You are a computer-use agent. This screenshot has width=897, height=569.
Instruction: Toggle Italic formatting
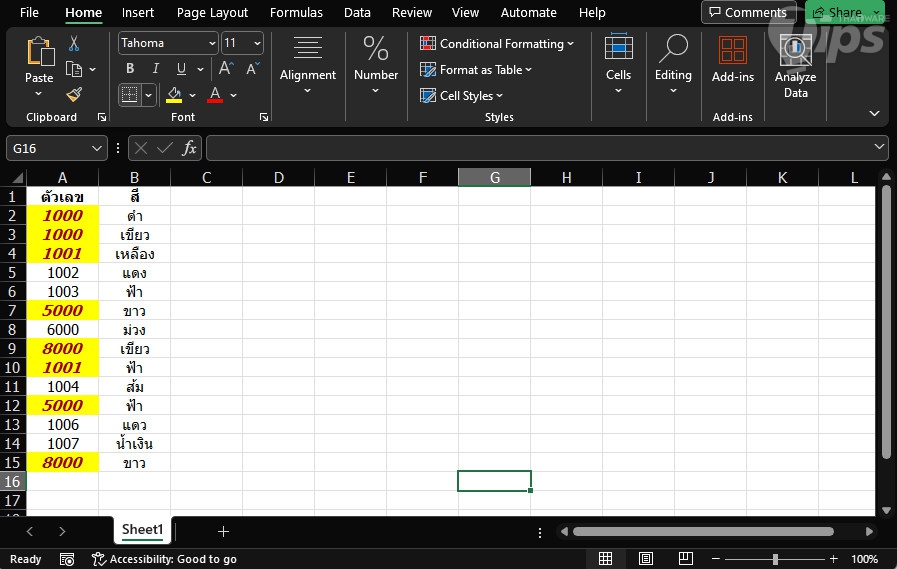coord(155,69)
